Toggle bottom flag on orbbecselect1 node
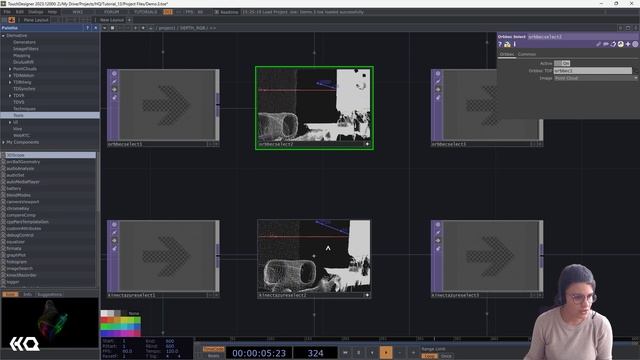Image resolution: width=640 pixels, height=360 pixels. point(114,98)
